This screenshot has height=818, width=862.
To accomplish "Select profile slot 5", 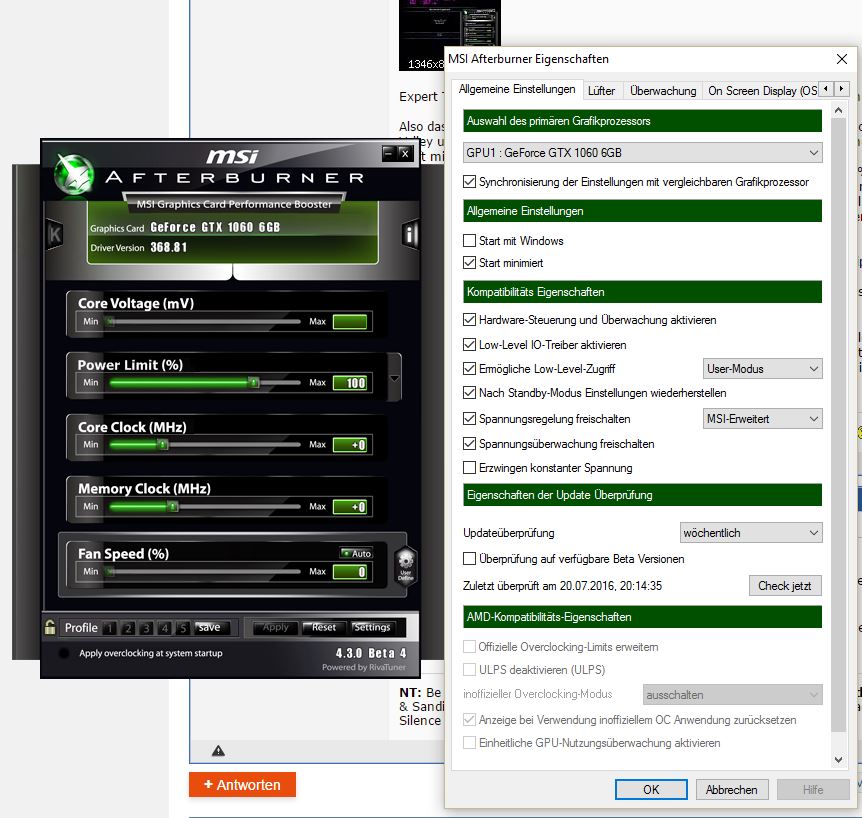I will point(183,628).
